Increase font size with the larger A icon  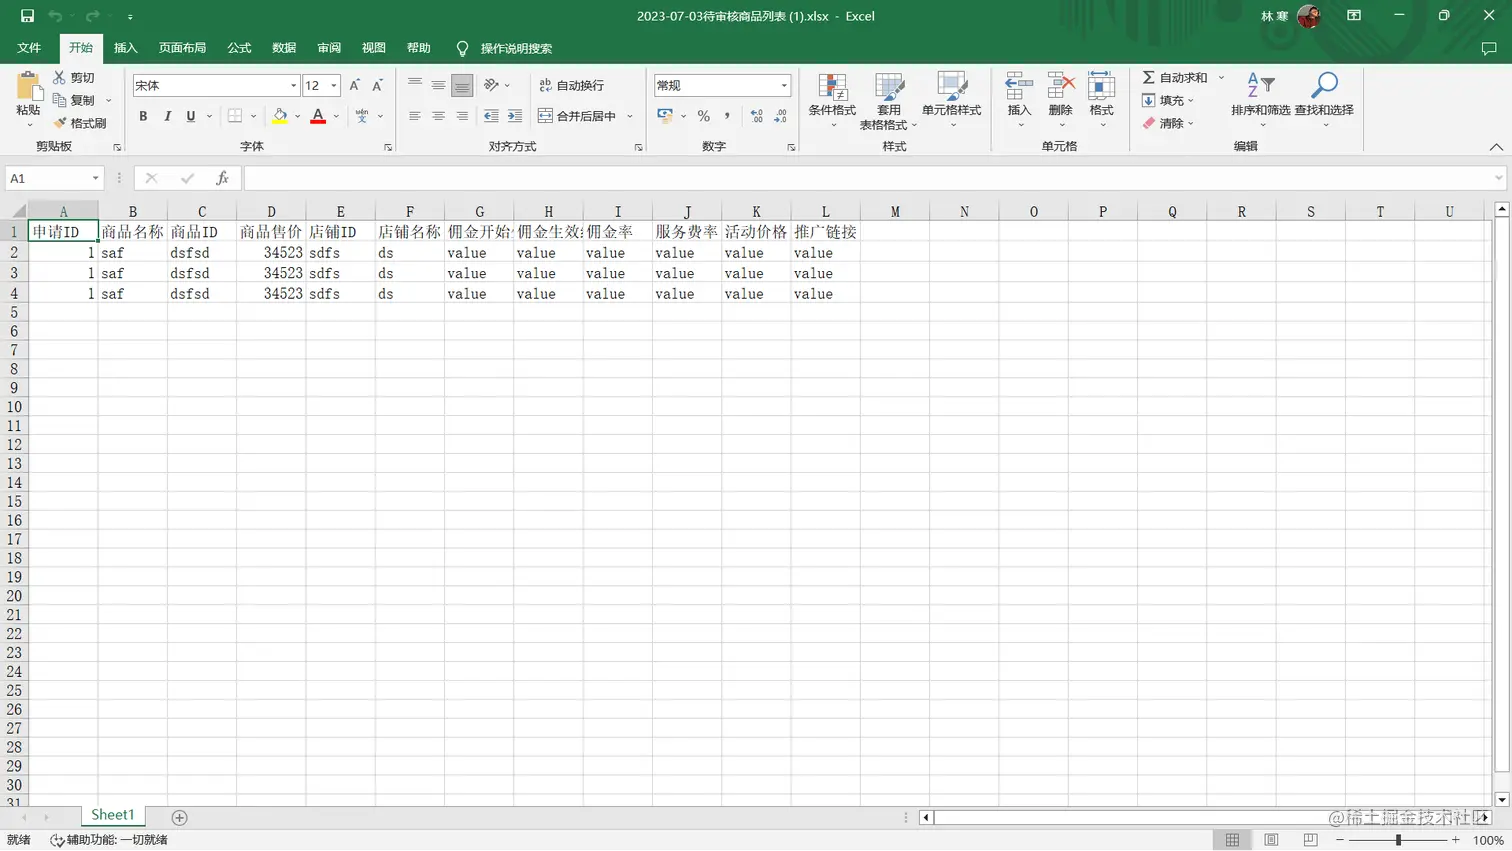pyautogui.click(x=354, y=86)
